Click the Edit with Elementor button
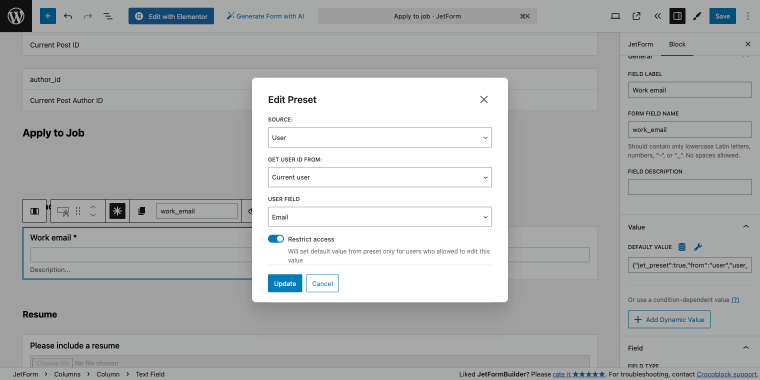This screenshot has width=760, height=380. click(x=171, y=16)
